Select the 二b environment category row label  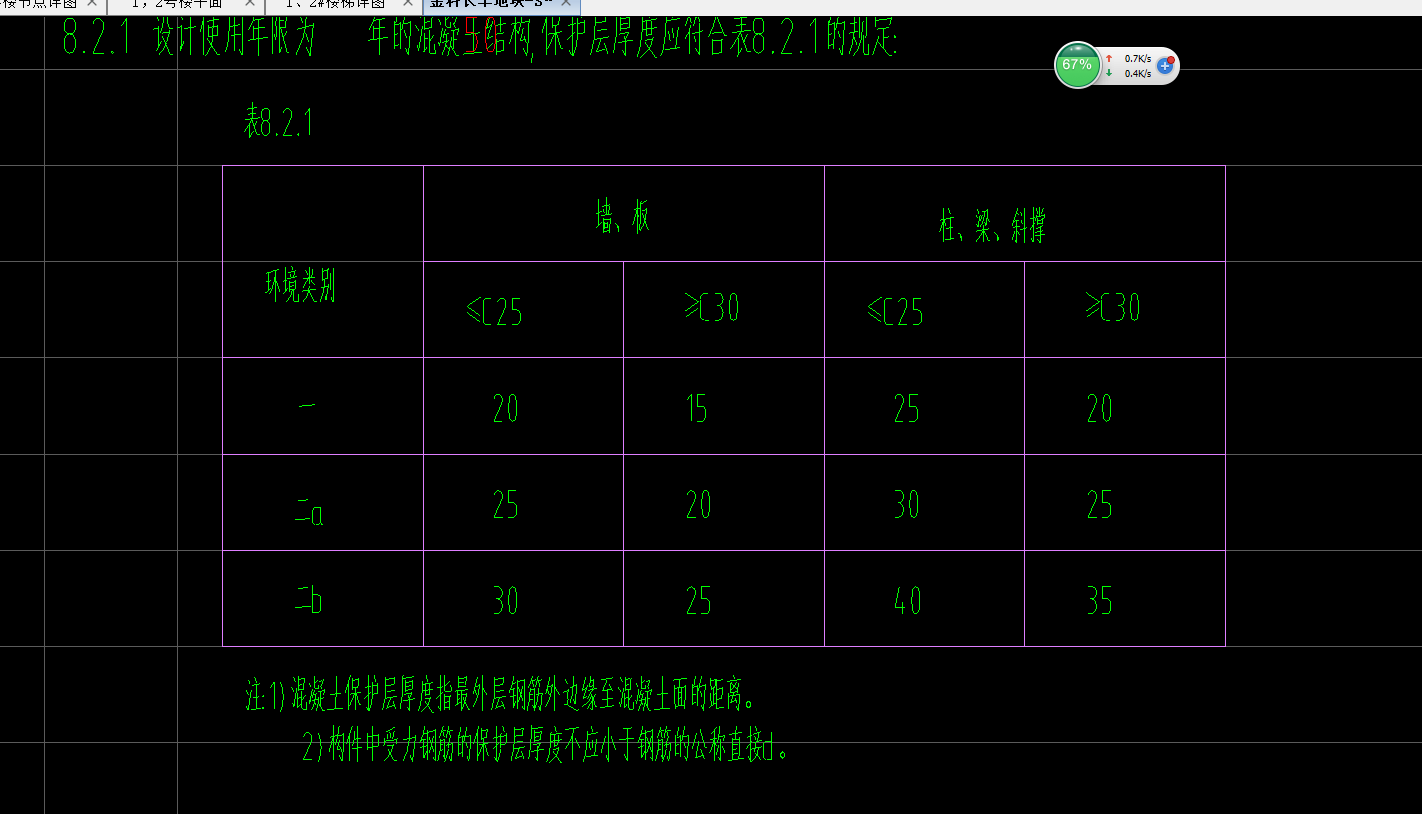click(x=309, y=602)
